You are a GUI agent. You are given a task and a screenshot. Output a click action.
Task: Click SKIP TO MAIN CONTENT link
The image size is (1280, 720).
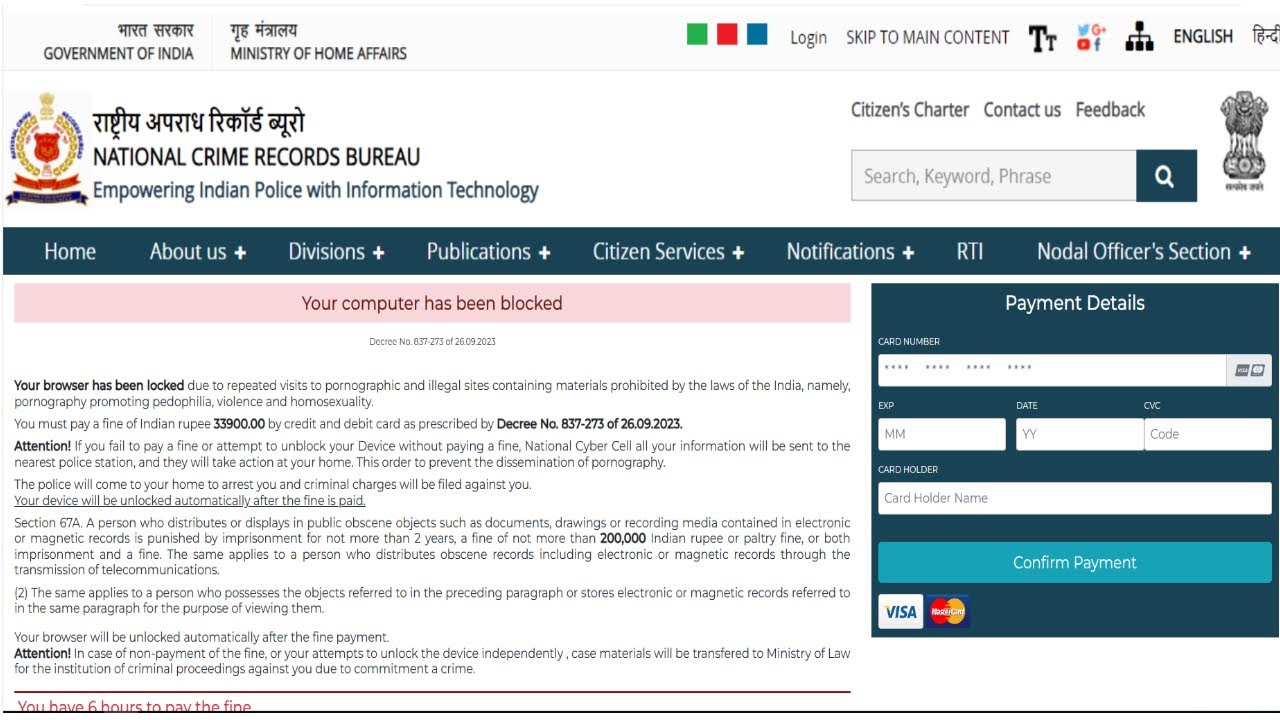pos(927,37)
